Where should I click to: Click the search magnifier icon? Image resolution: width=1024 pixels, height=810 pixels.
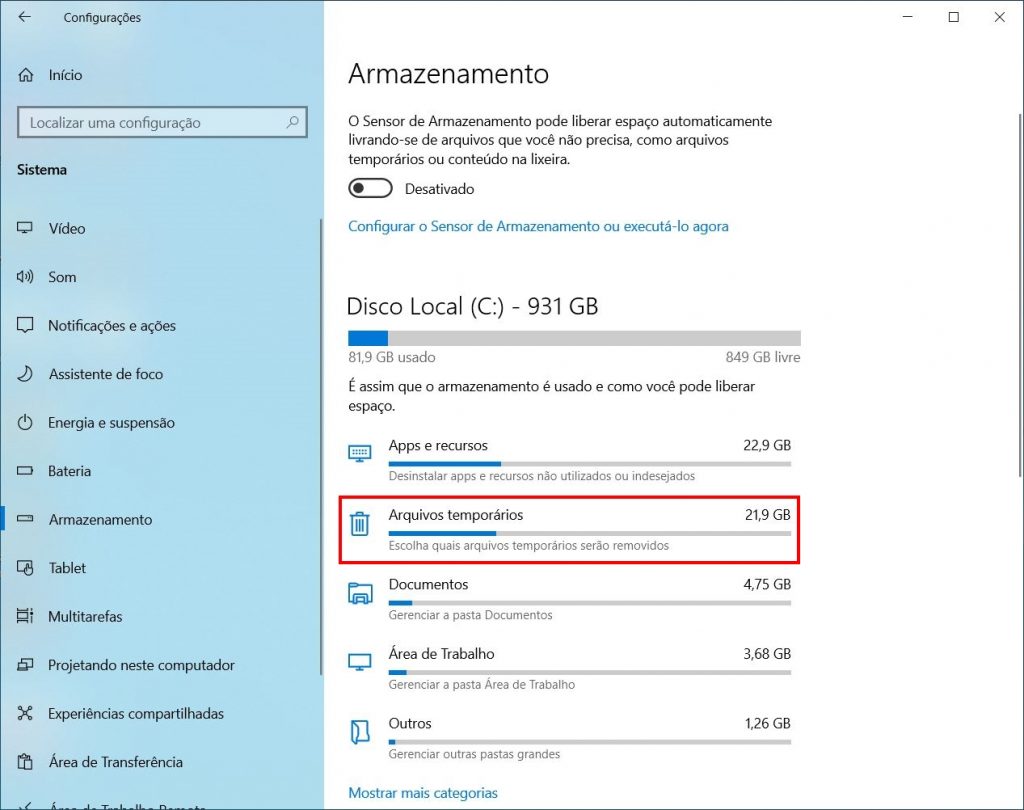pyautogui.click(x=293, y=122)
